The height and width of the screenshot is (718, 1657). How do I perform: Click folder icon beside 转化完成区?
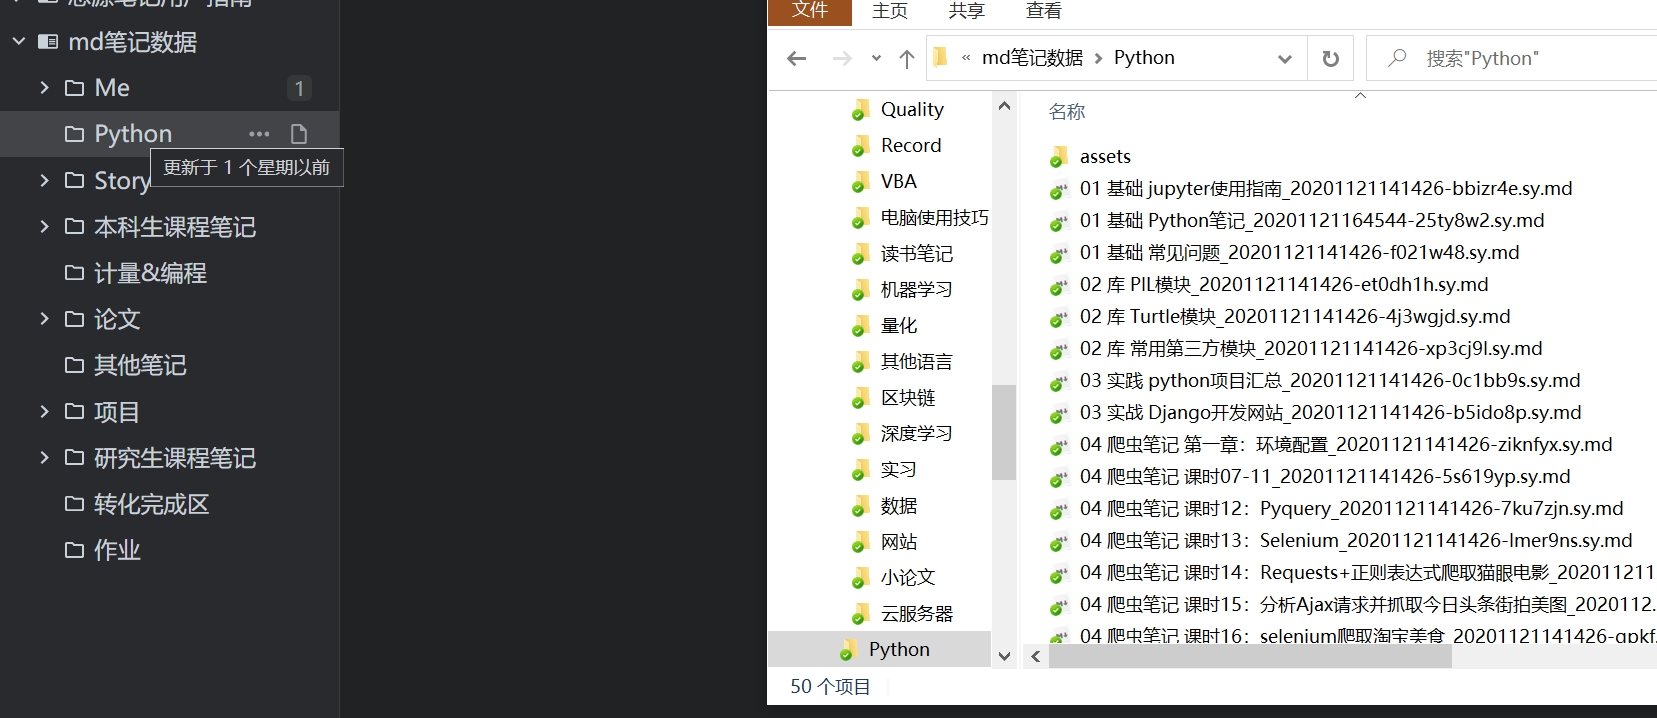74,504
